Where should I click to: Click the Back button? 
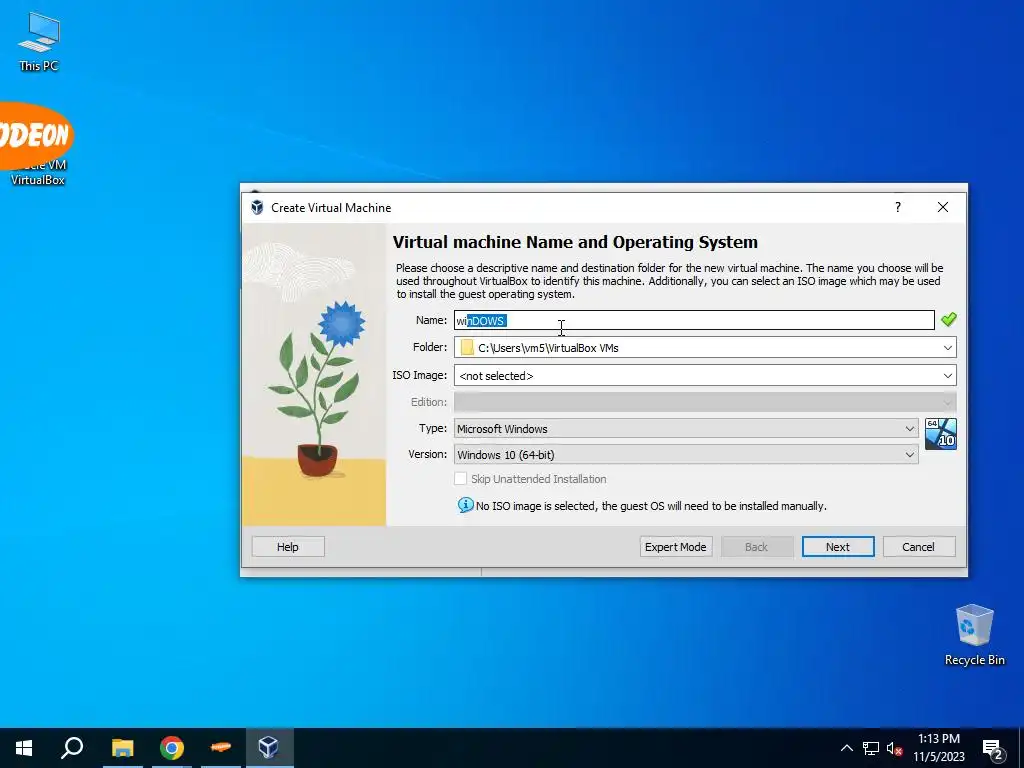756,547
